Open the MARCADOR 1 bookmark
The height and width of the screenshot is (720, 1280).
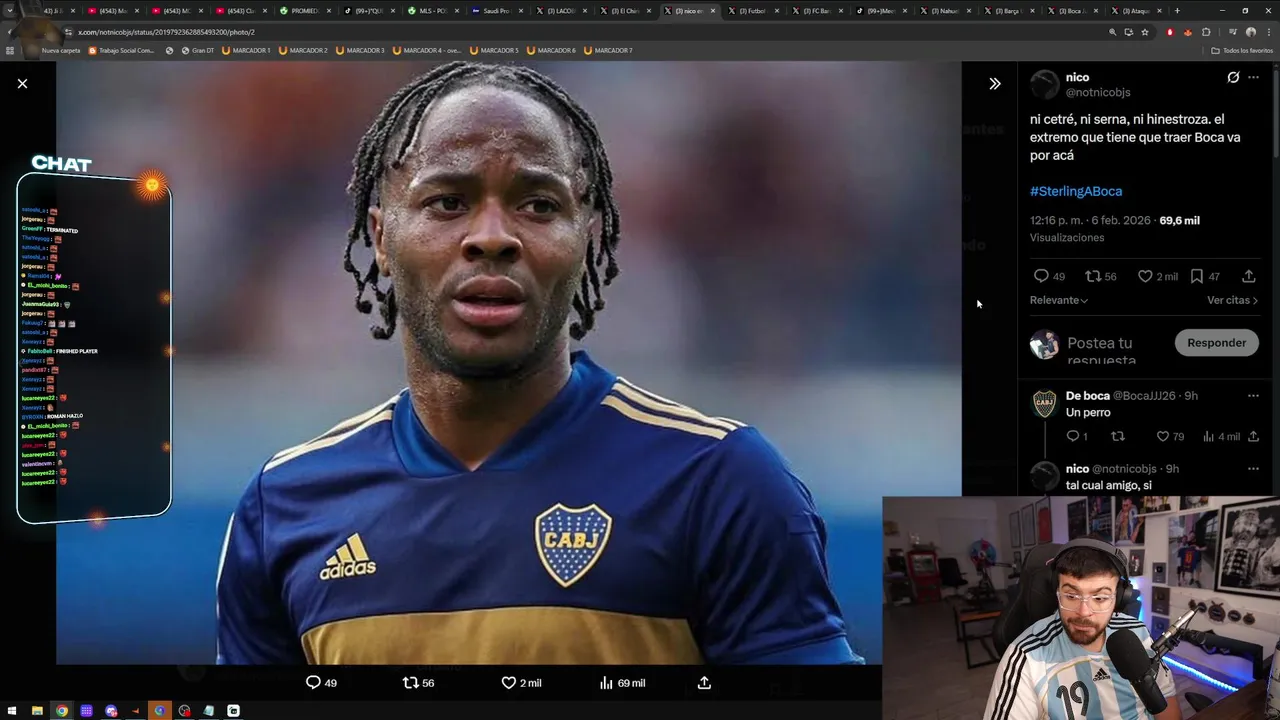click(x=246, y=50)
